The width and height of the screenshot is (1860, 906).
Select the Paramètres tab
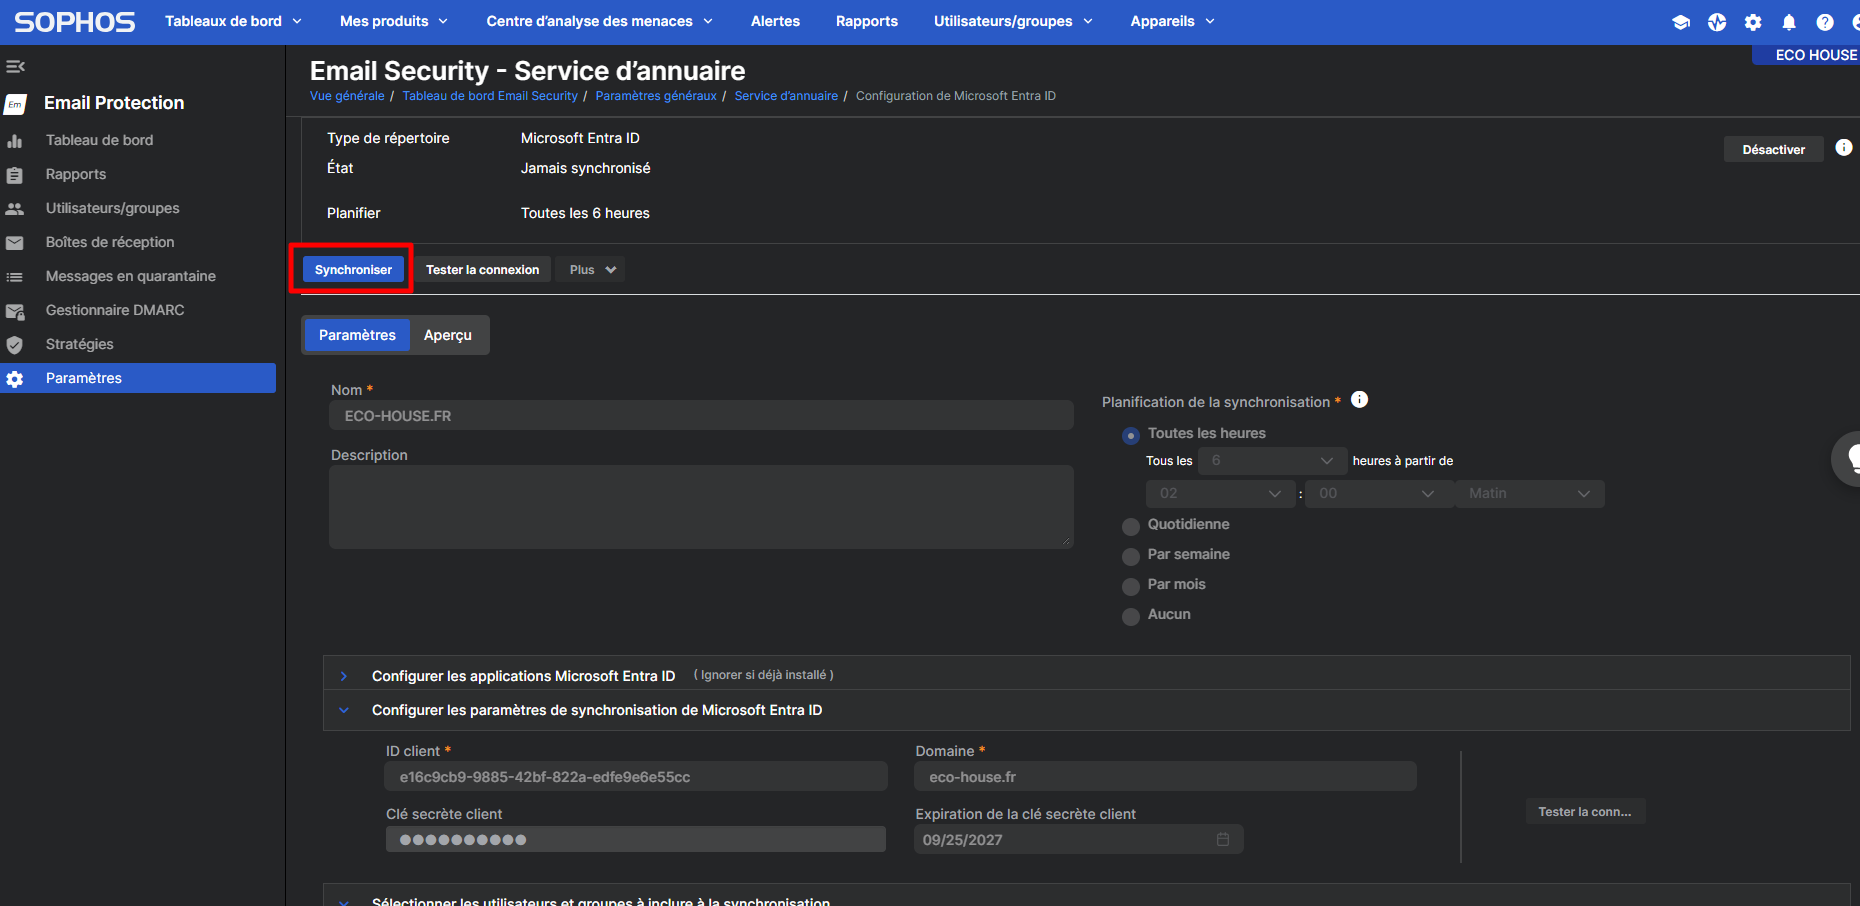pos(357,335)
